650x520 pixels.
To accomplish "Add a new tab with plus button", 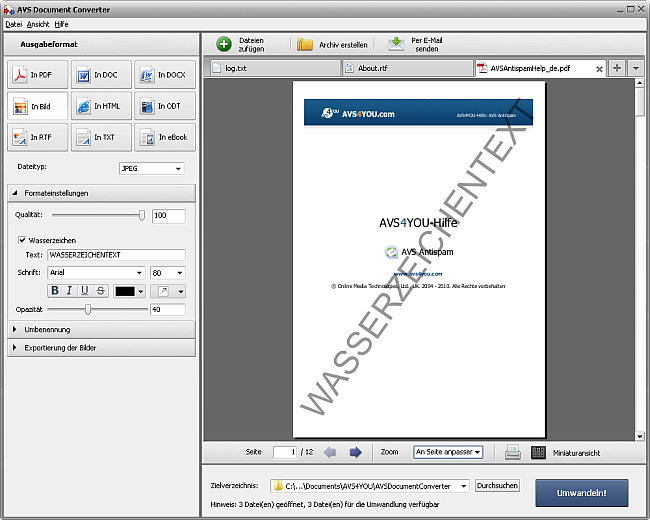I will (617, 68).
